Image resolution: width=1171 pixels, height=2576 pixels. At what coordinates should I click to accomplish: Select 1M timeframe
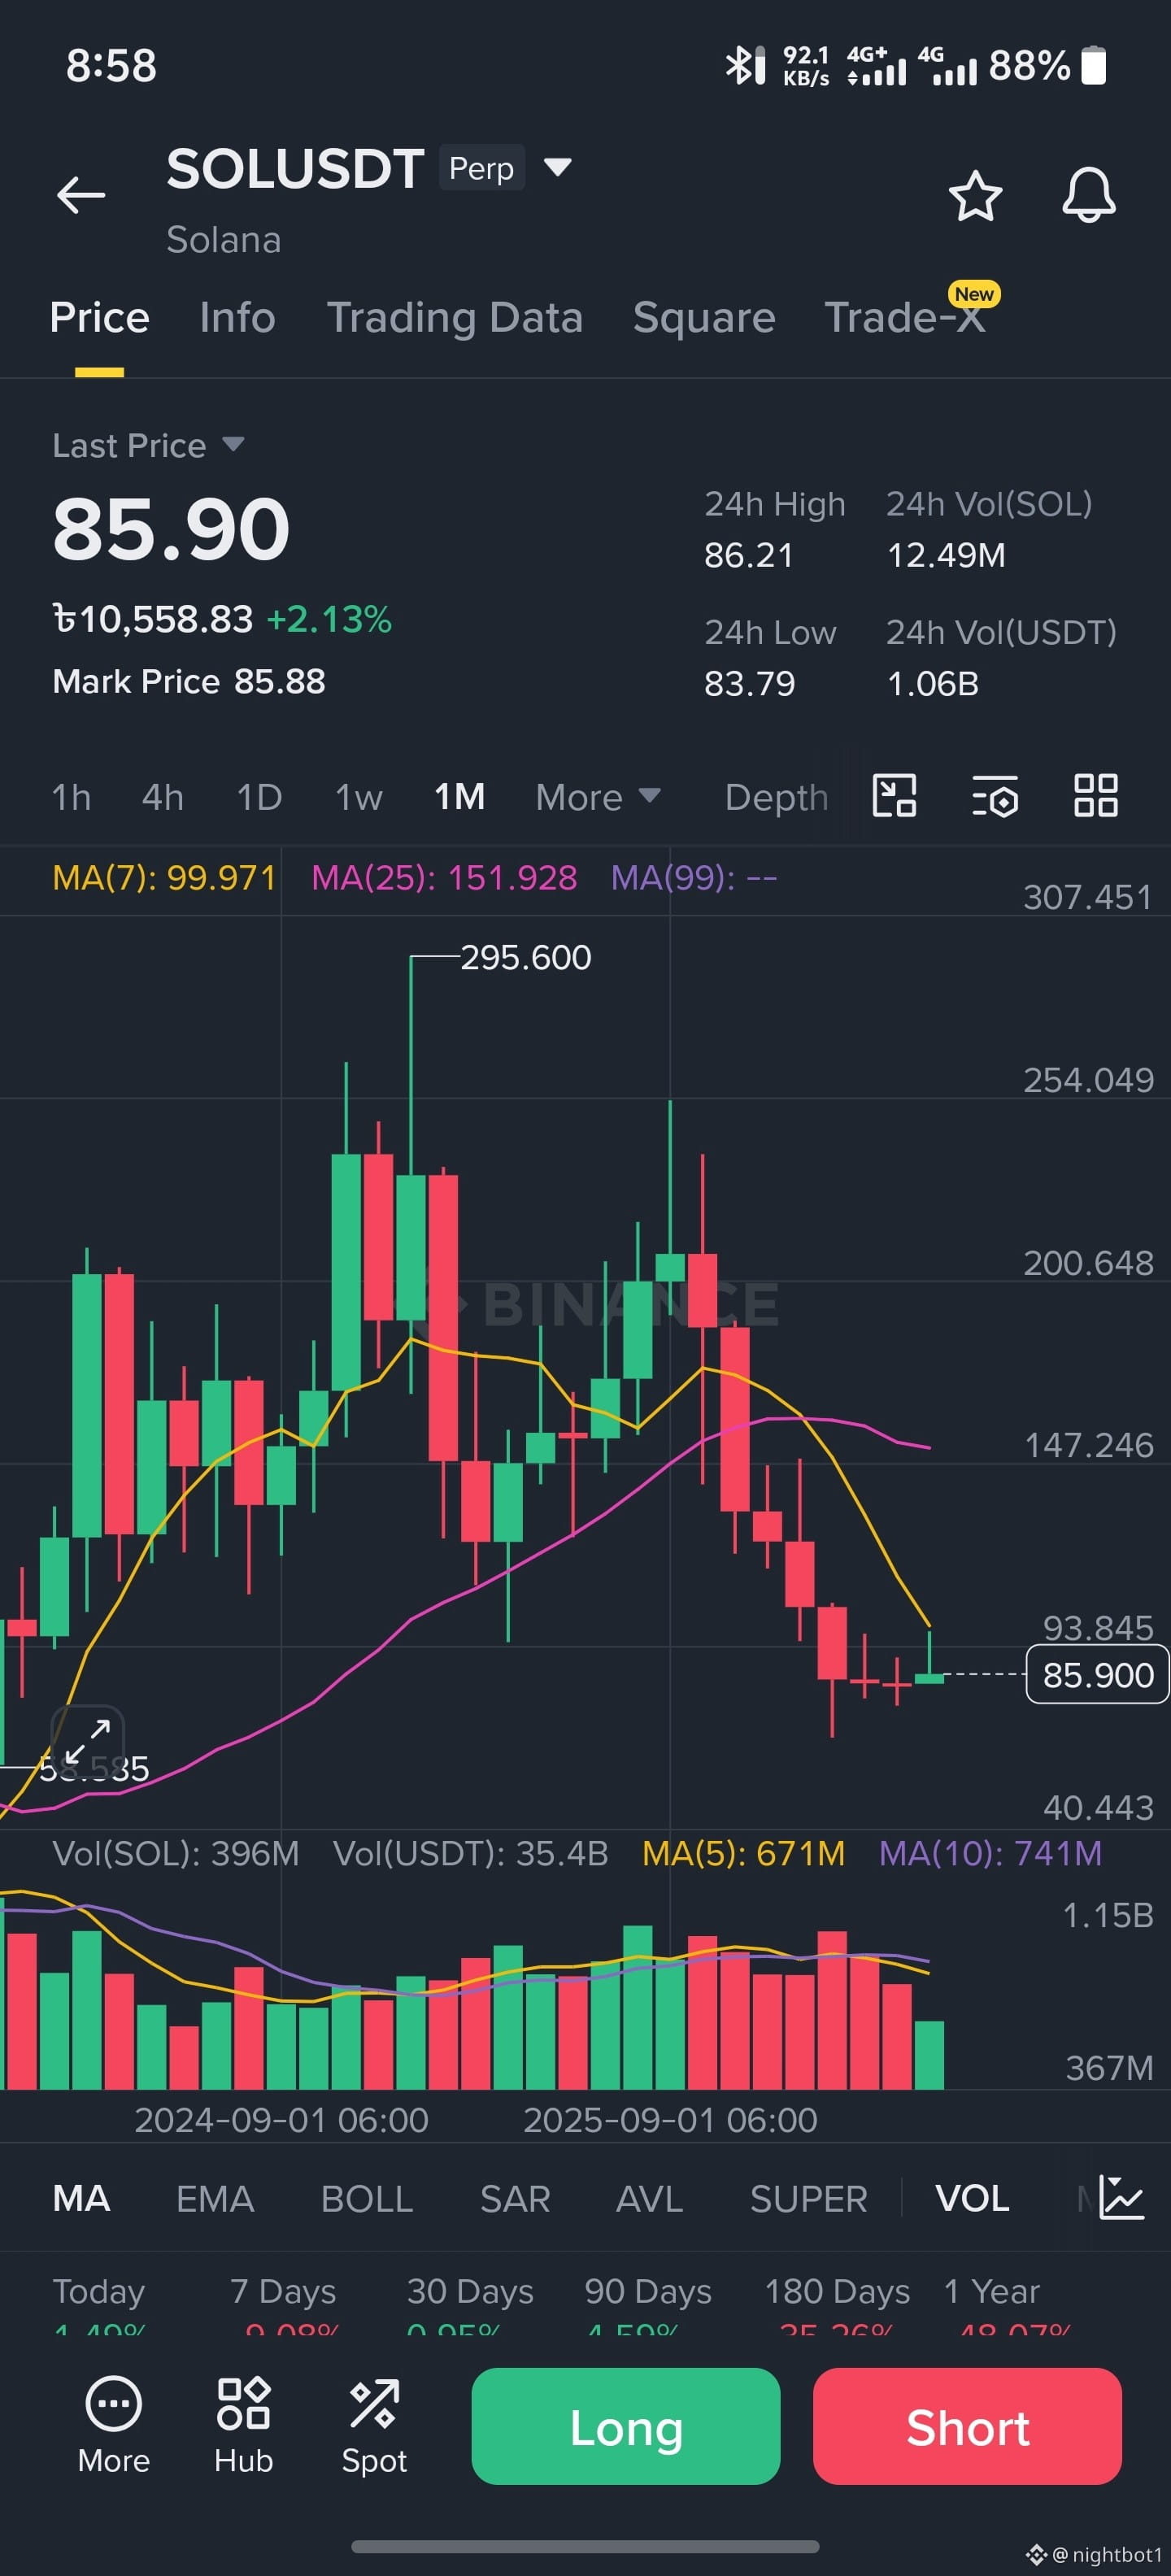pos(459,797)
